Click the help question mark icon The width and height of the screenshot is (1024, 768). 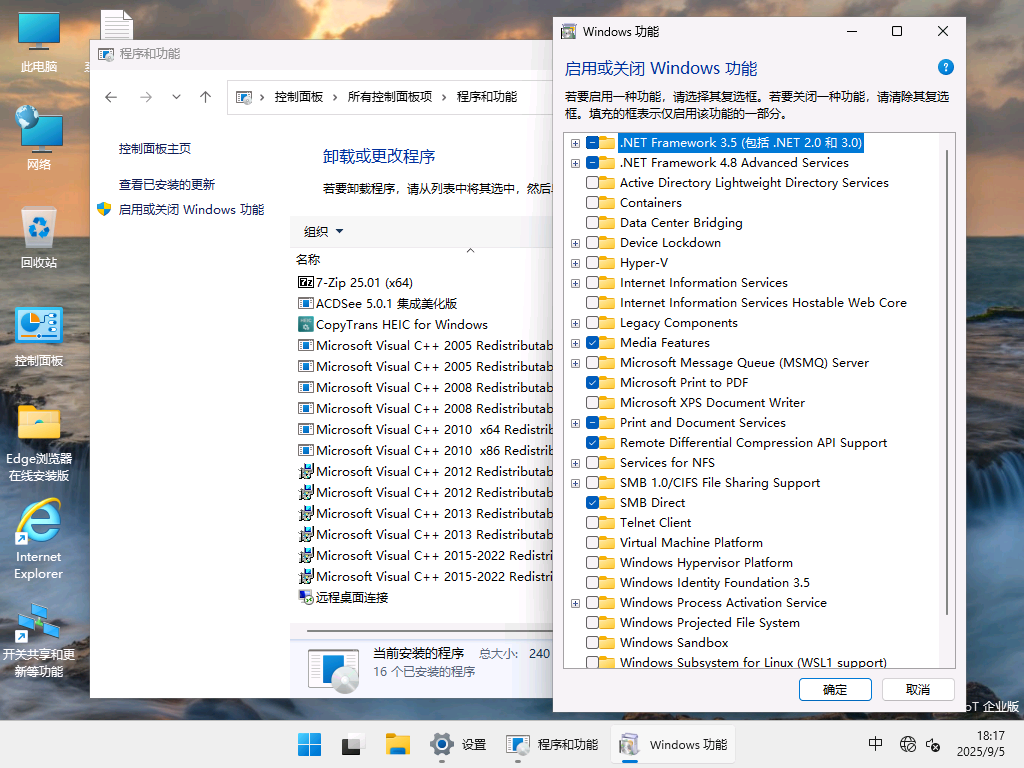point(945,67)
